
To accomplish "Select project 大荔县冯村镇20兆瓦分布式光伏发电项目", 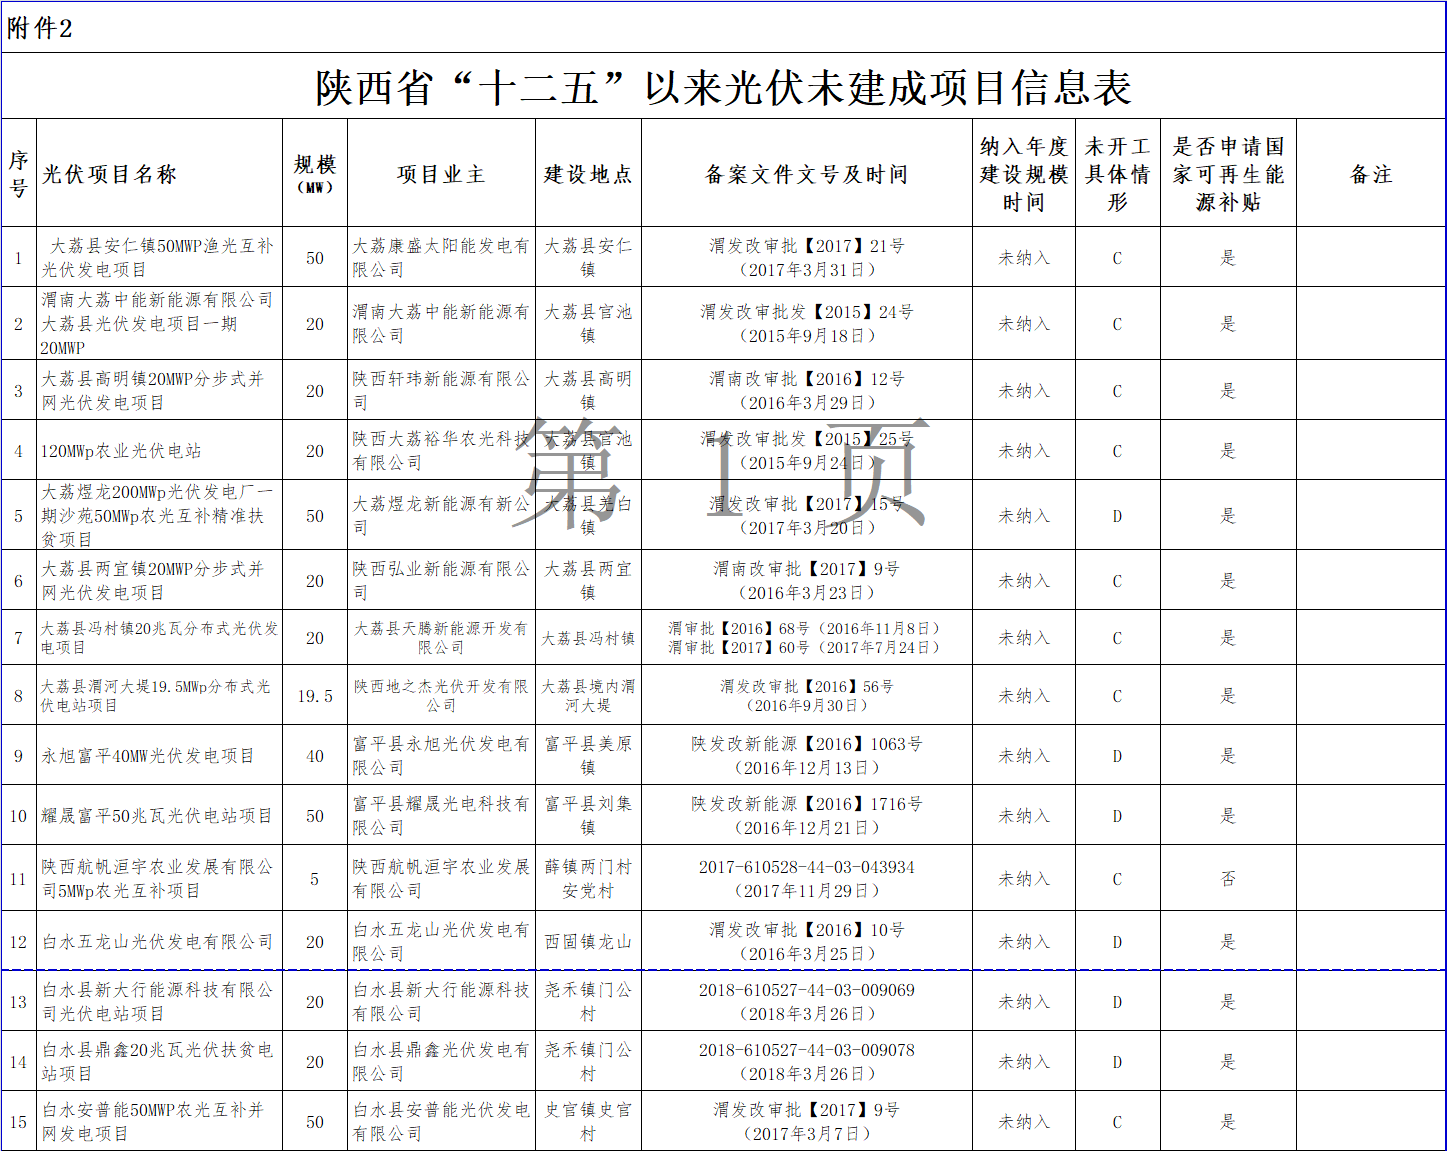I will pos(160,637).
